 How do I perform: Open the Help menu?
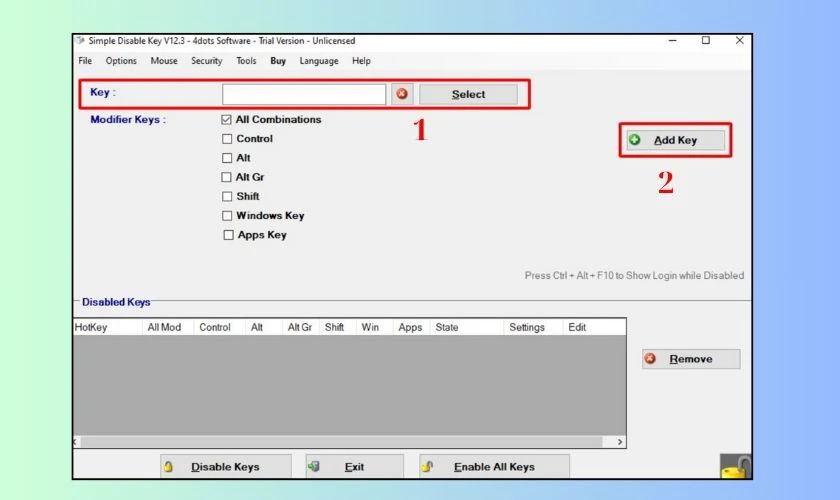click(361, 61)
